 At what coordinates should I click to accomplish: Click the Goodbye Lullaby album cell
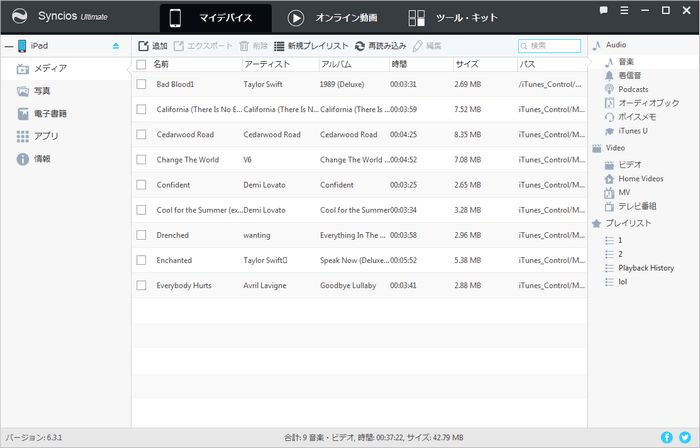coord(348,285)
